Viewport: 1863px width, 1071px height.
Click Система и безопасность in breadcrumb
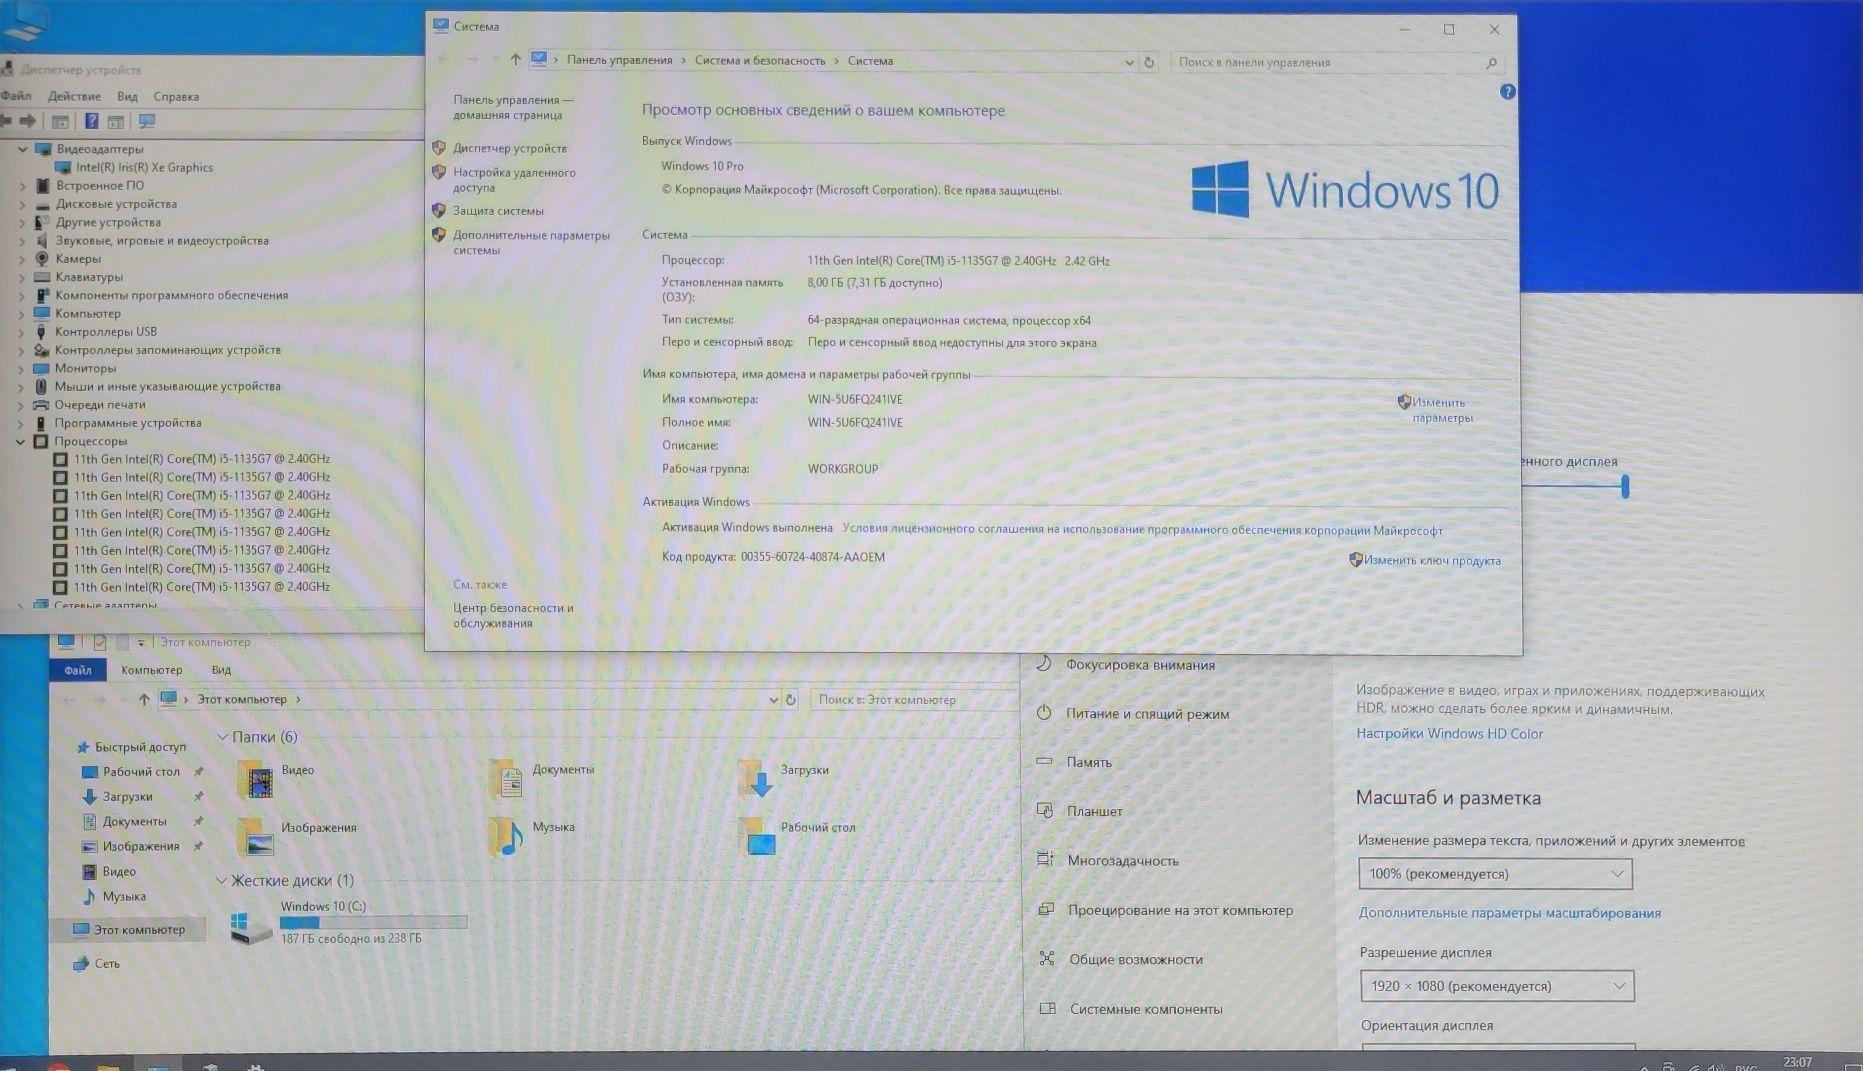click(x=760, y=61)
